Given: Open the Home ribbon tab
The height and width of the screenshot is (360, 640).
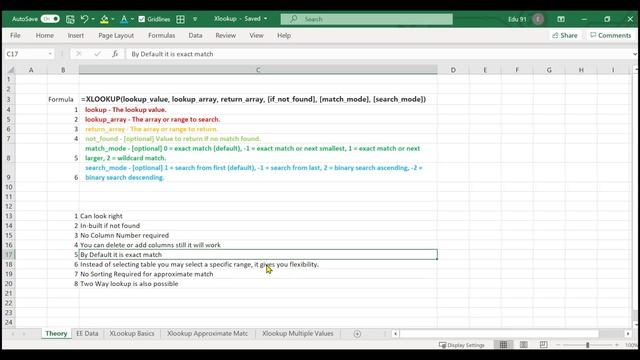Looking at the screenshot, I should click(x=44, y=36).
